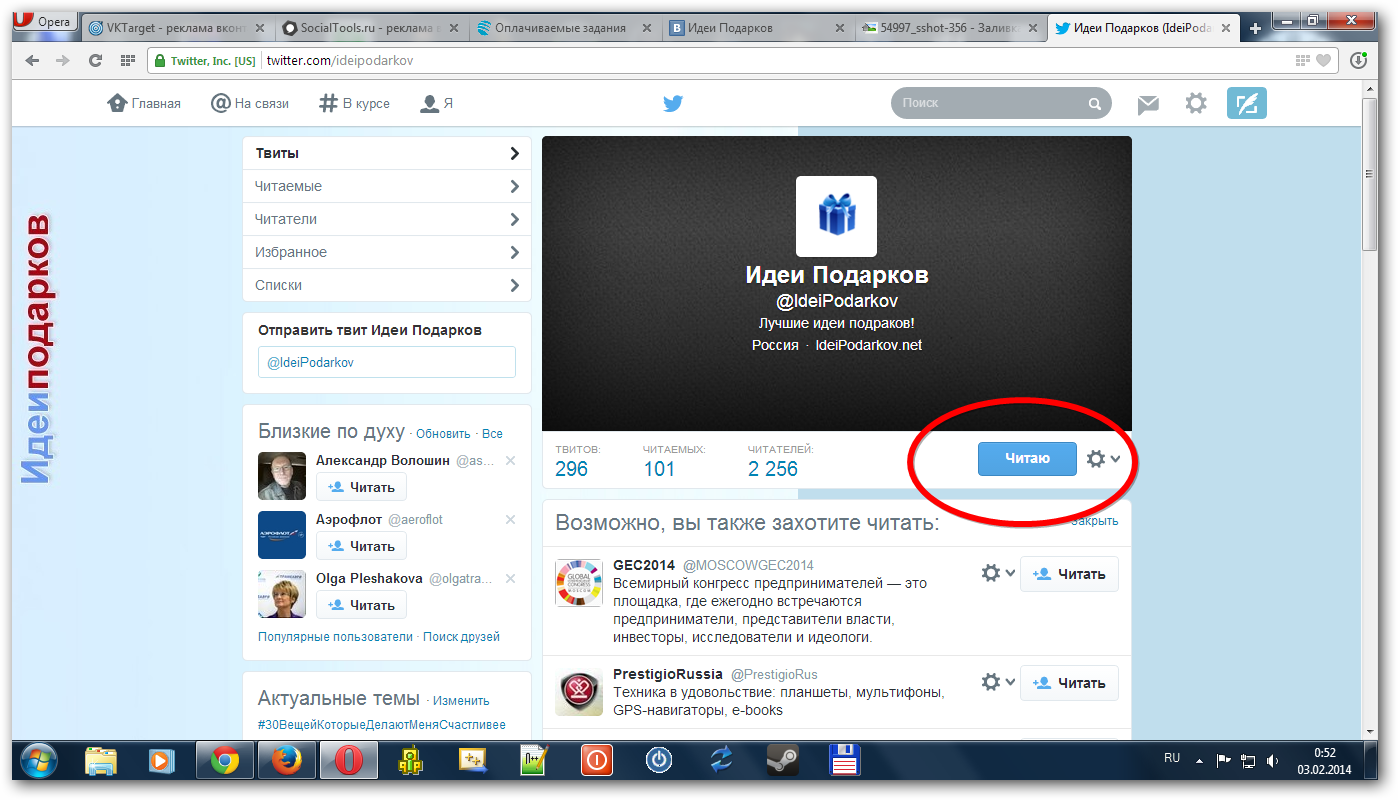Open Windows Explorer folder in taskbar
The image size is (1398, 800).
click(100, 761)
